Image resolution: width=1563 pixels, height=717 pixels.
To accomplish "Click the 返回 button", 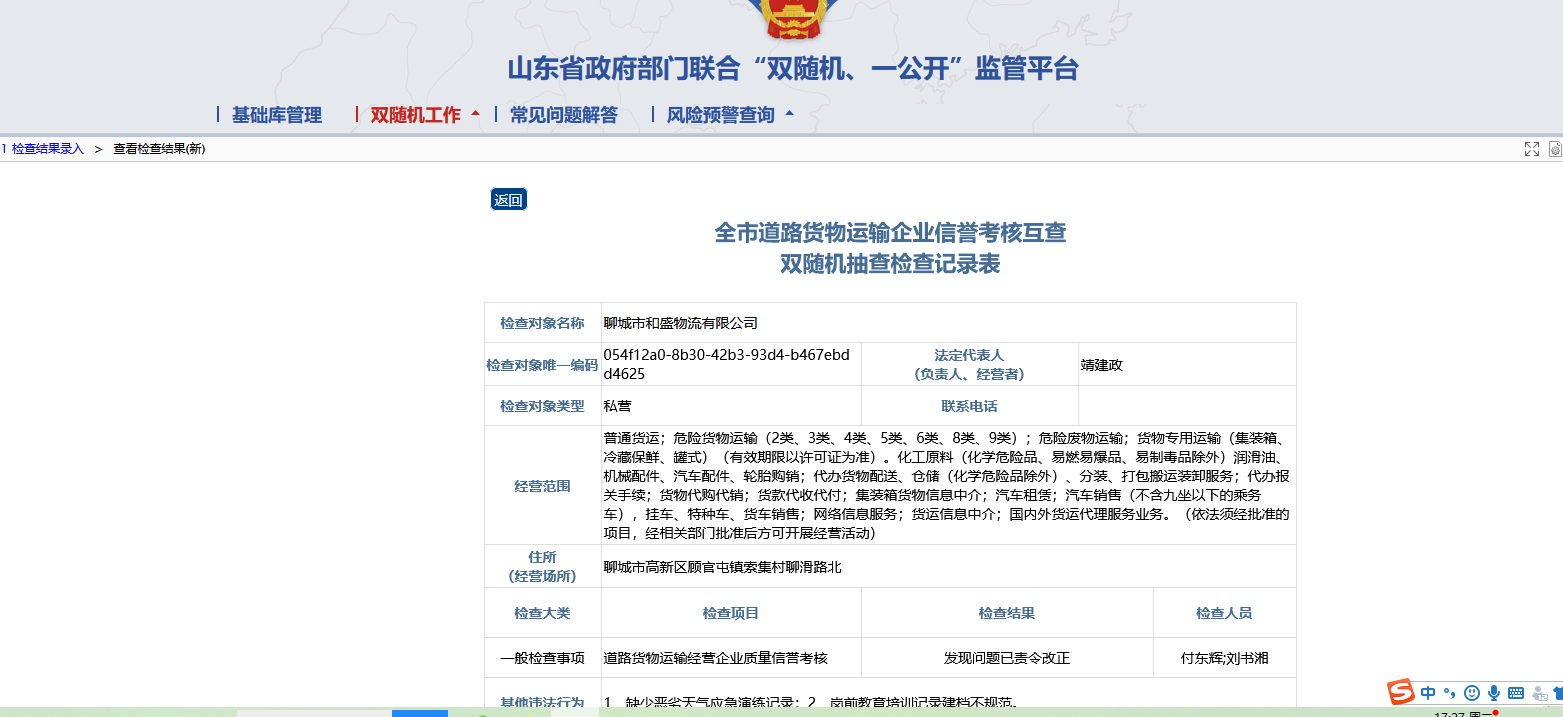I will [x=508, y=200].
